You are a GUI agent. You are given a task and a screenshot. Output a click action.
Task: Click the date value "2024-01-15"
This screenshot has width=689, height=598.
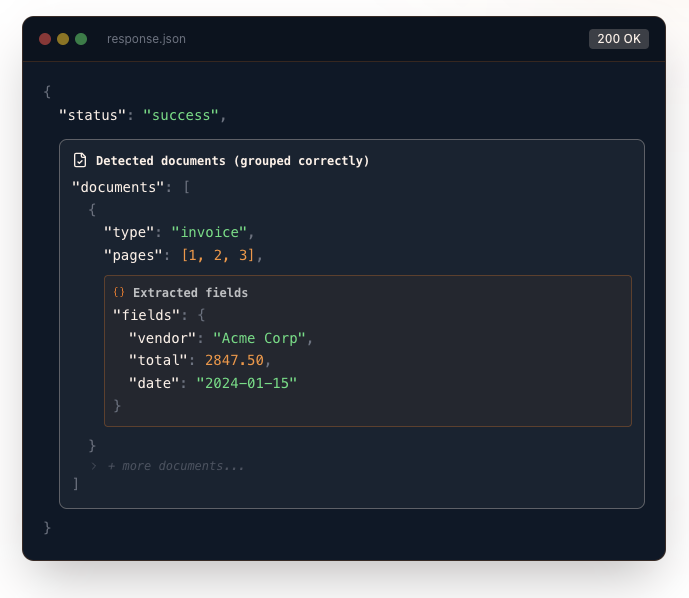(247, 383)
